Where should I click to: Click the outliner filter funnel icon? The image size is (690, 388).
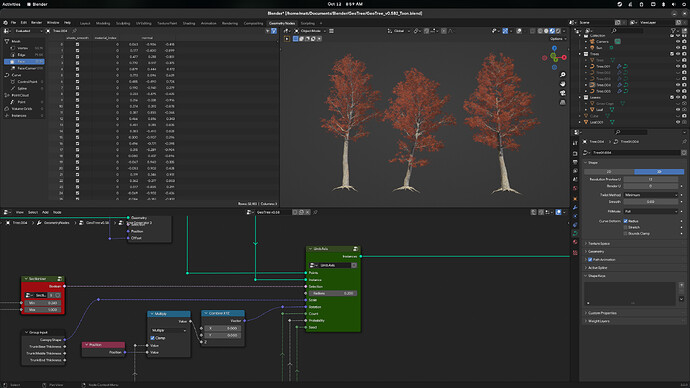(x=673, y=31)
